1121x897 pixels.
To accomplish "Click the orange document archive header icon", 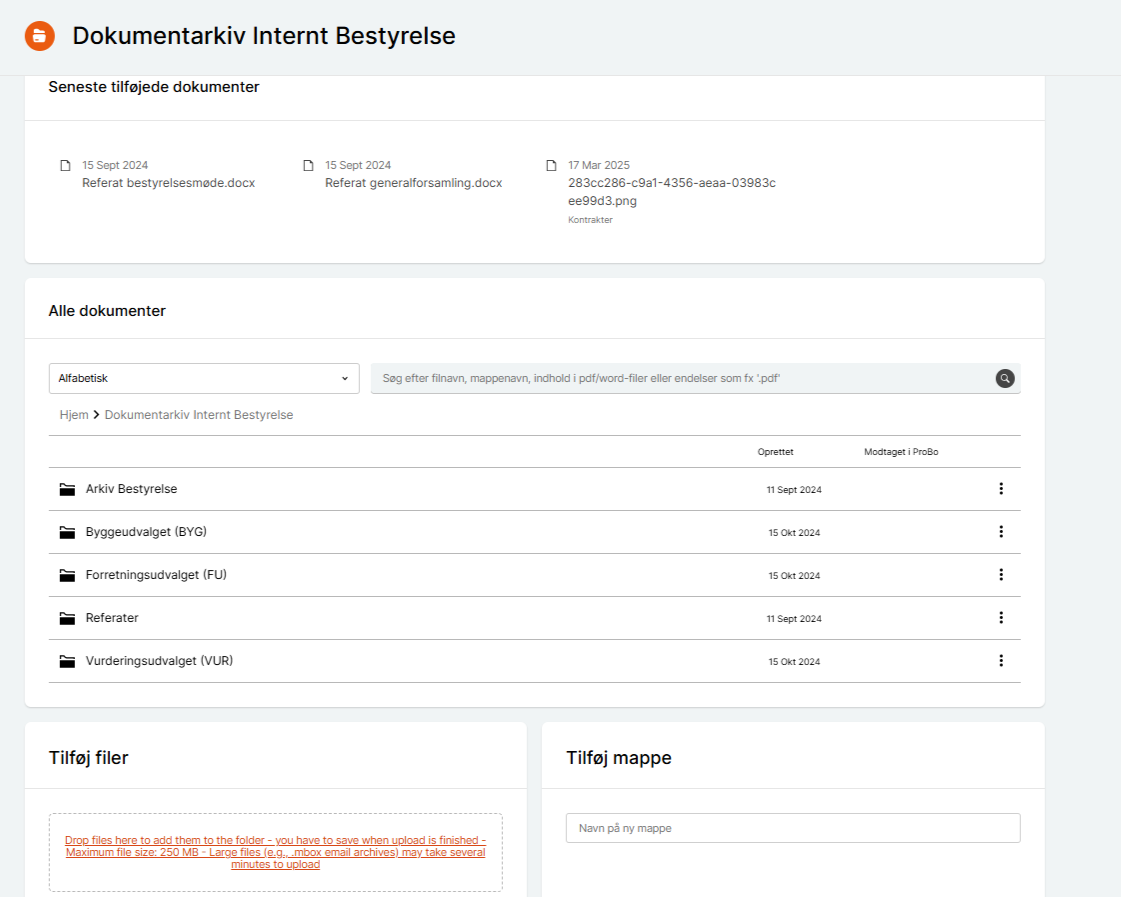I will [40, 36].
